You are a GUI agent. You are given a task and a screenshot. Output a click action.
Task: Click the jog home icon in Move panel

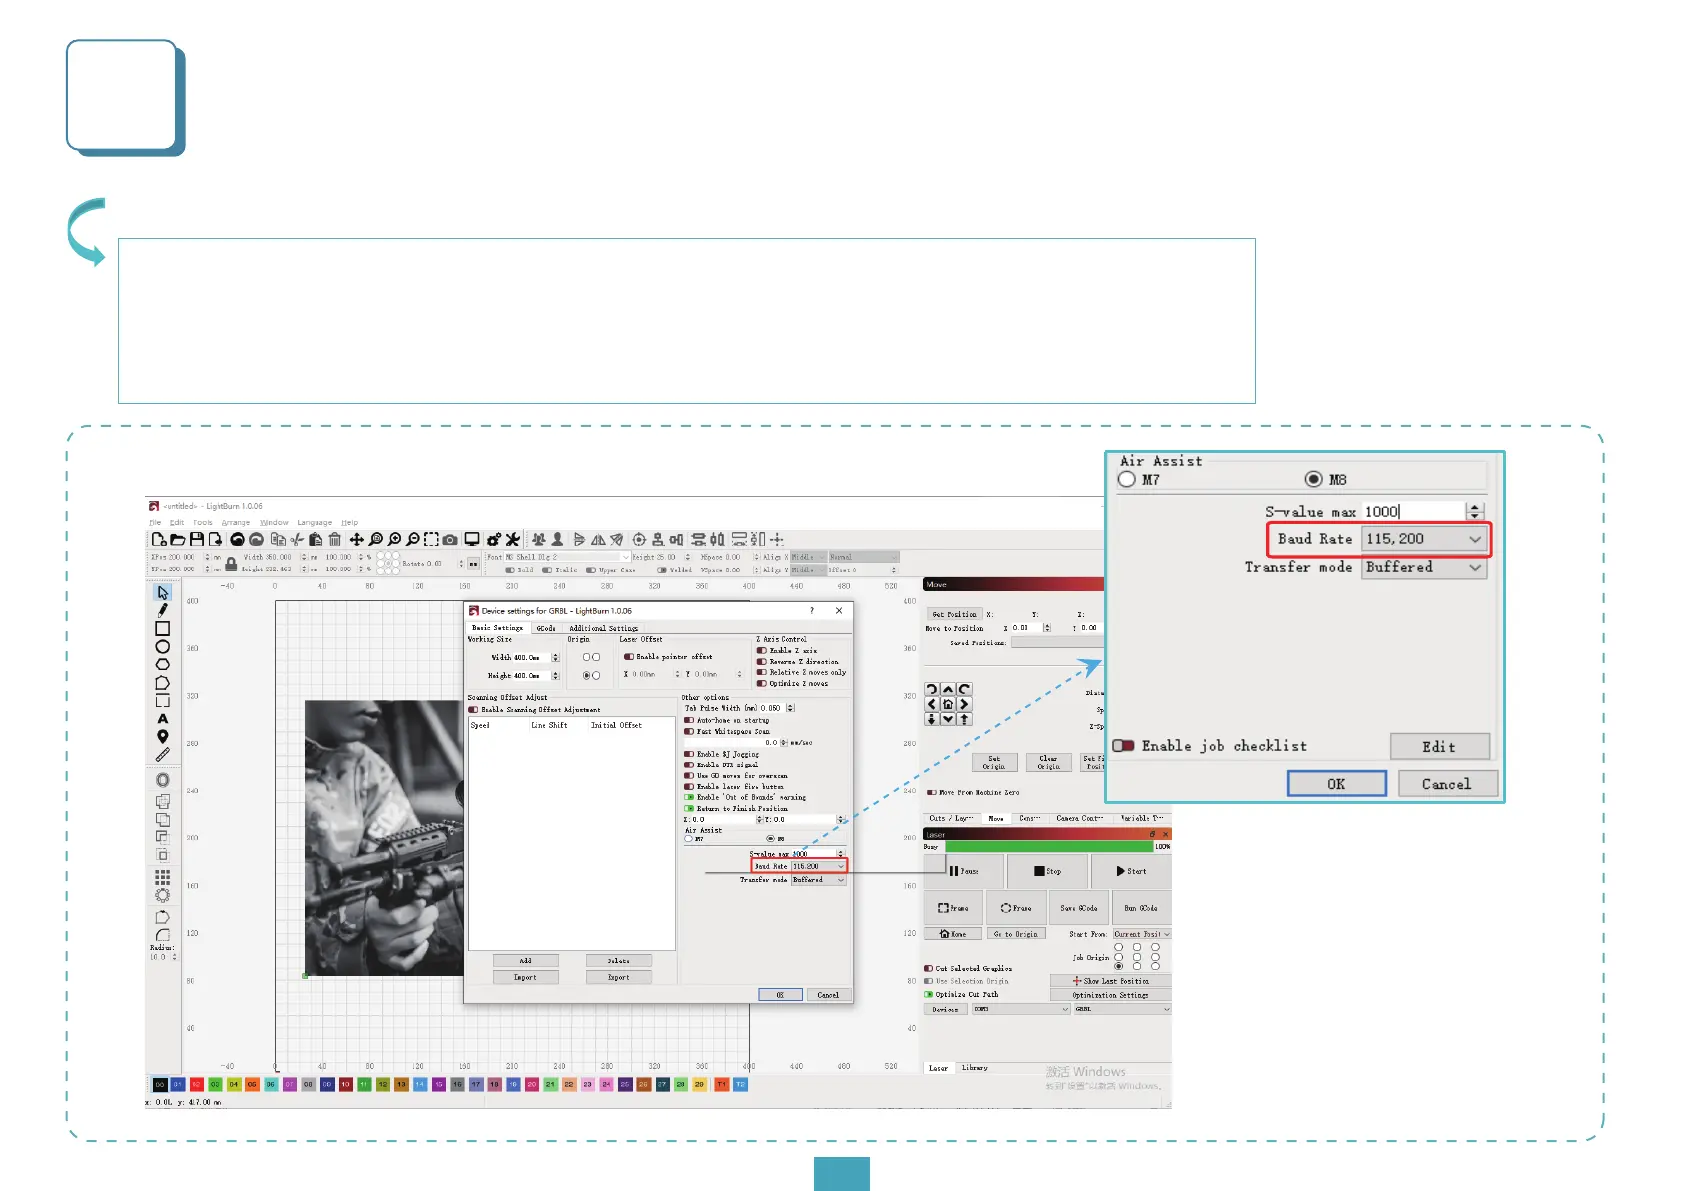click(x=948, y=704)
